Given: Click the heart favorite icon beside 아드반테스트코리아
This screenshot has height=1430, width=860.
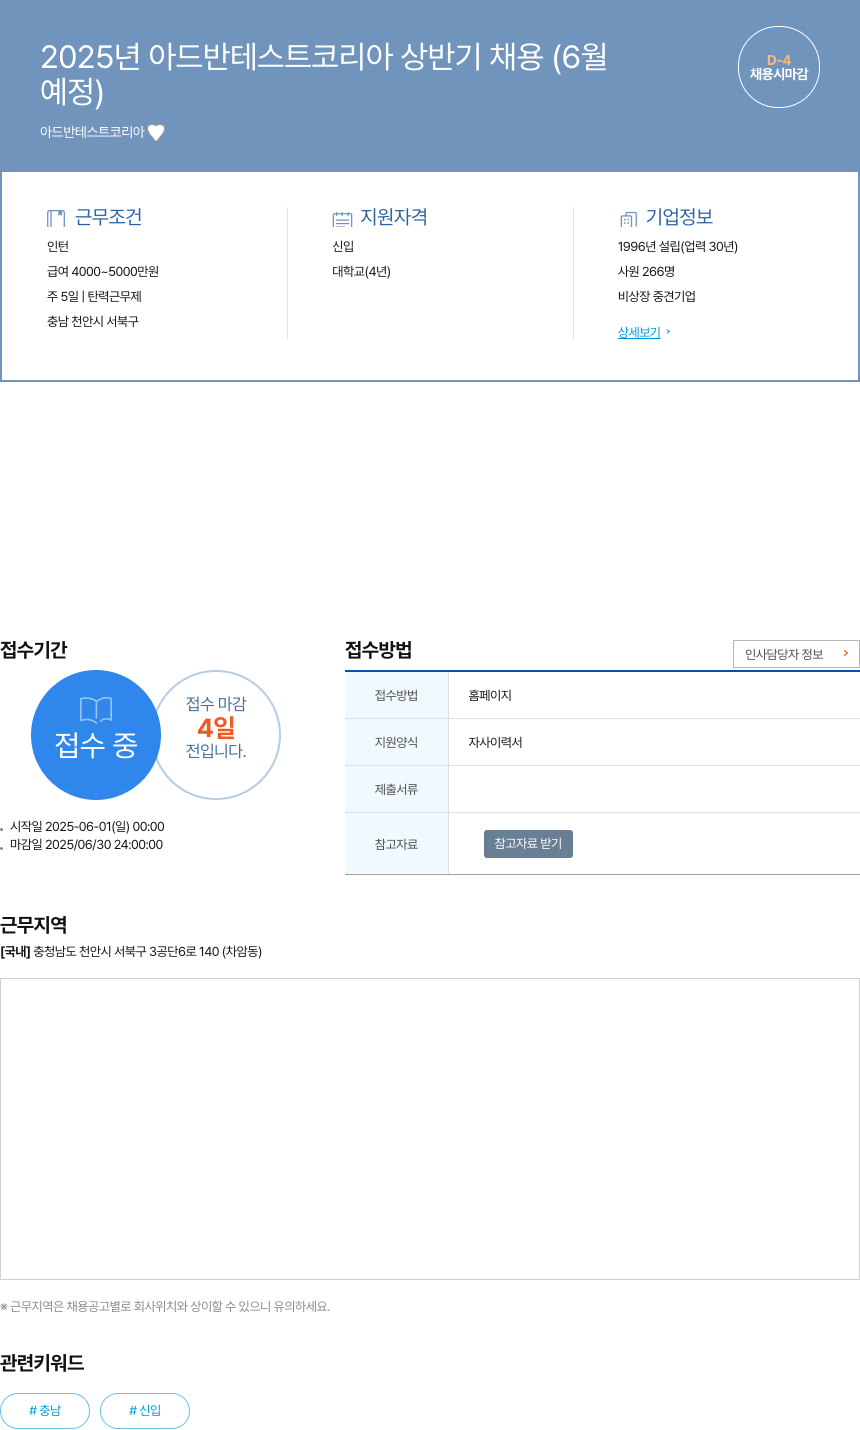Looking at the screenshot, I should (156, 132).
